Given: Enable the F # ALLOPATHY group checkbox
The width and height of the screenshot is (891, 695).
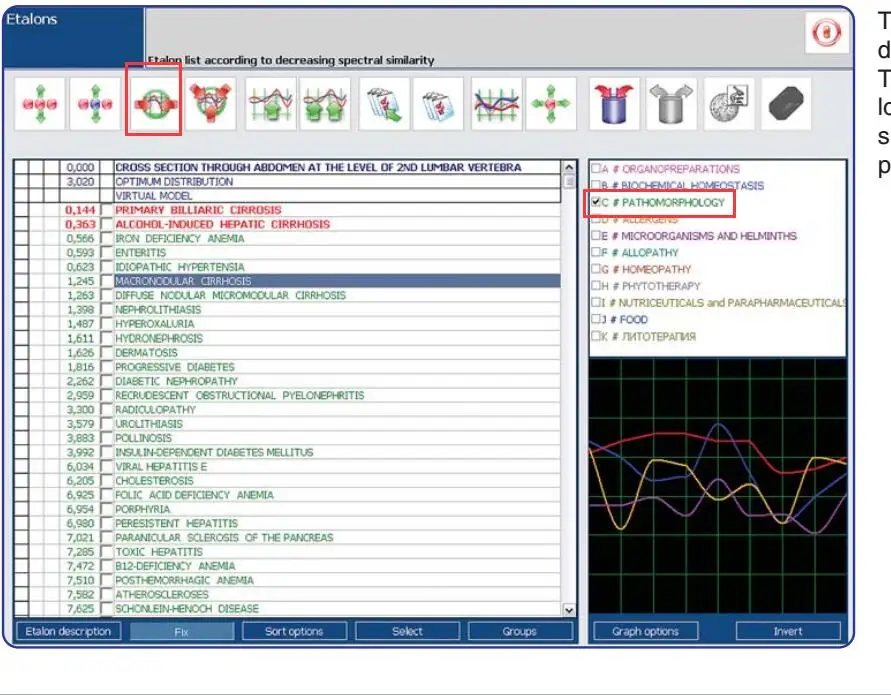Looking at the screenshot, I should [596, 253].
